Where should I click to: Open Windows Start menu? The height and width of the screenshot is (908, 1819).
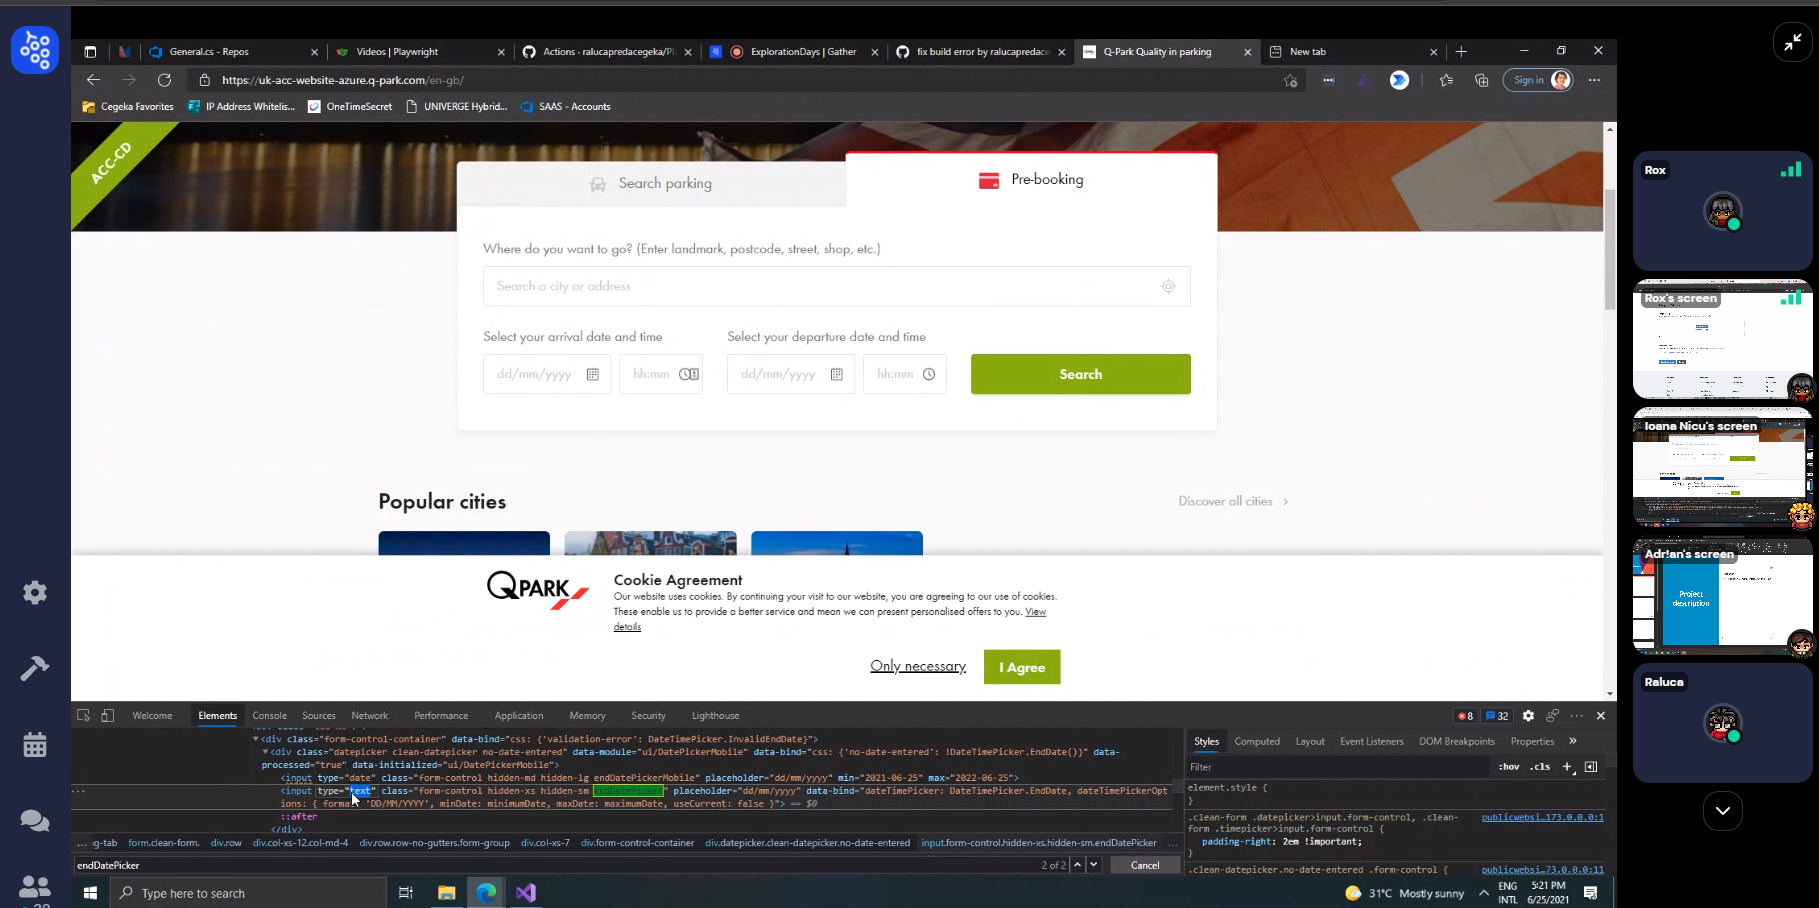click(x=90, y=893)
